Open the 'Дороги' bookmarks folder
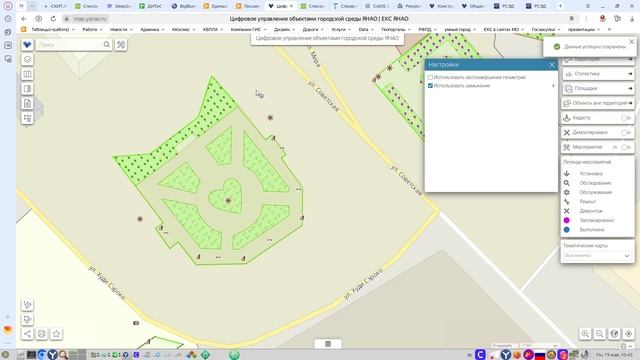This screenshot has width=640, height=360. (313, 29)
